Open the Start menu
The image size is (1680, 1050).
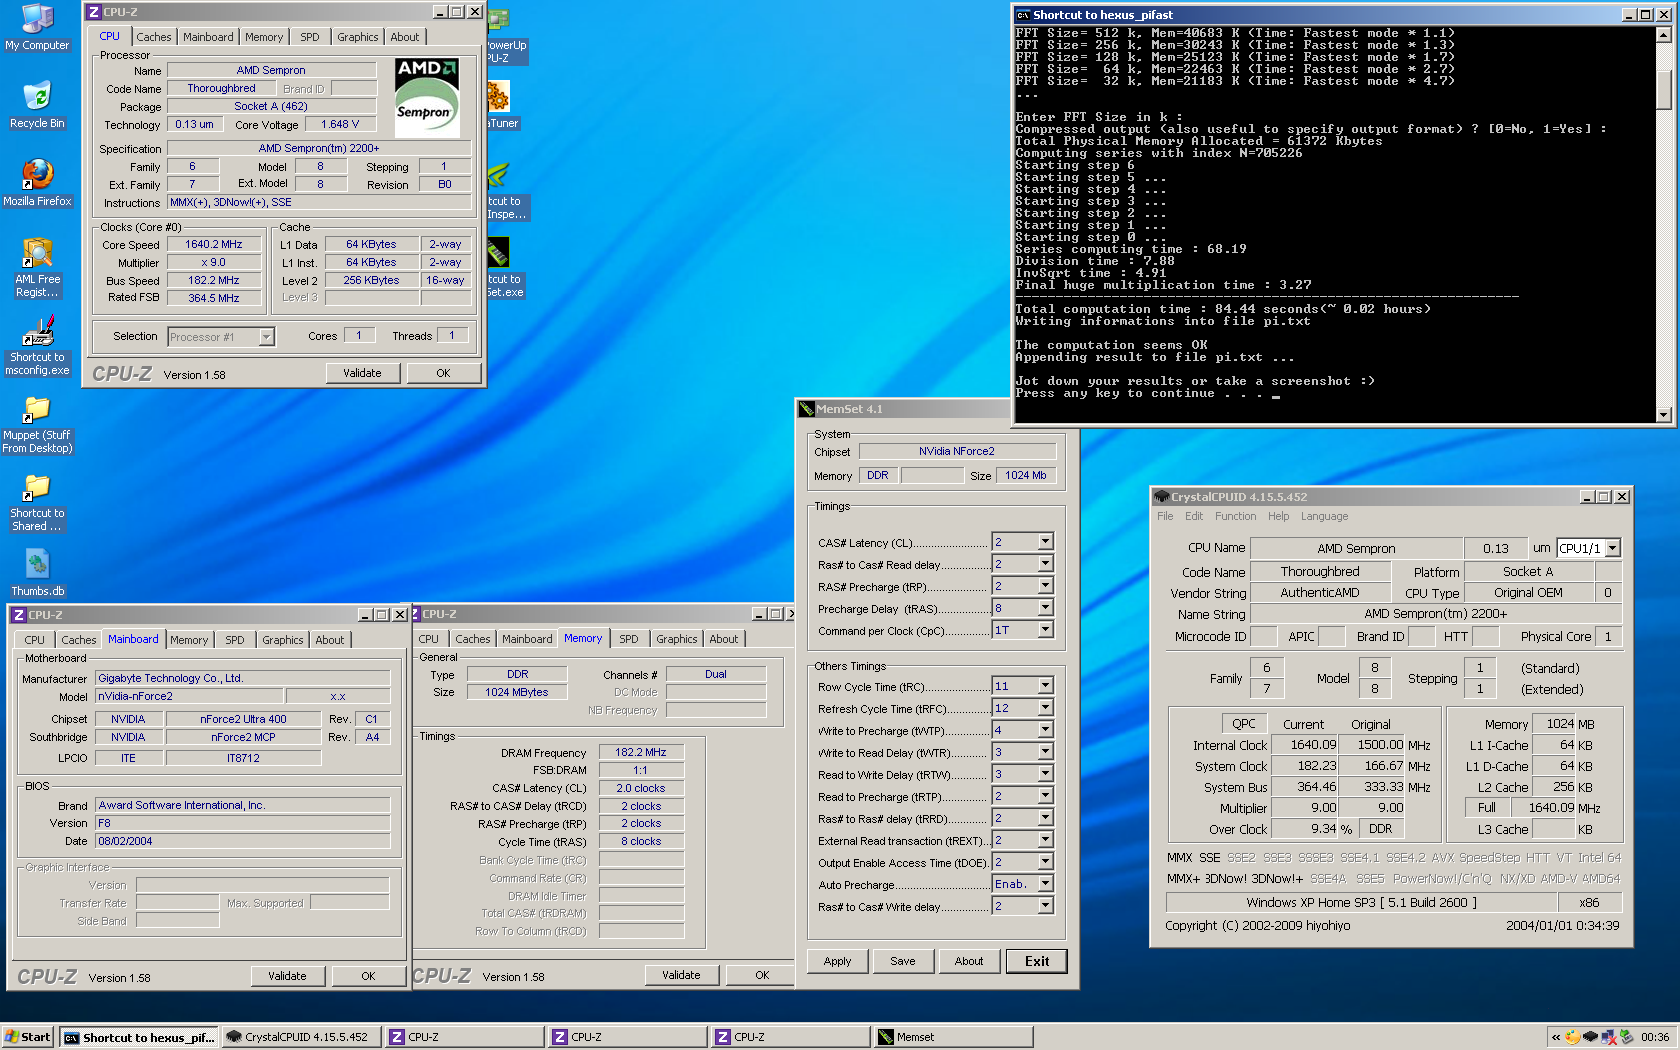coord(28,1037)
